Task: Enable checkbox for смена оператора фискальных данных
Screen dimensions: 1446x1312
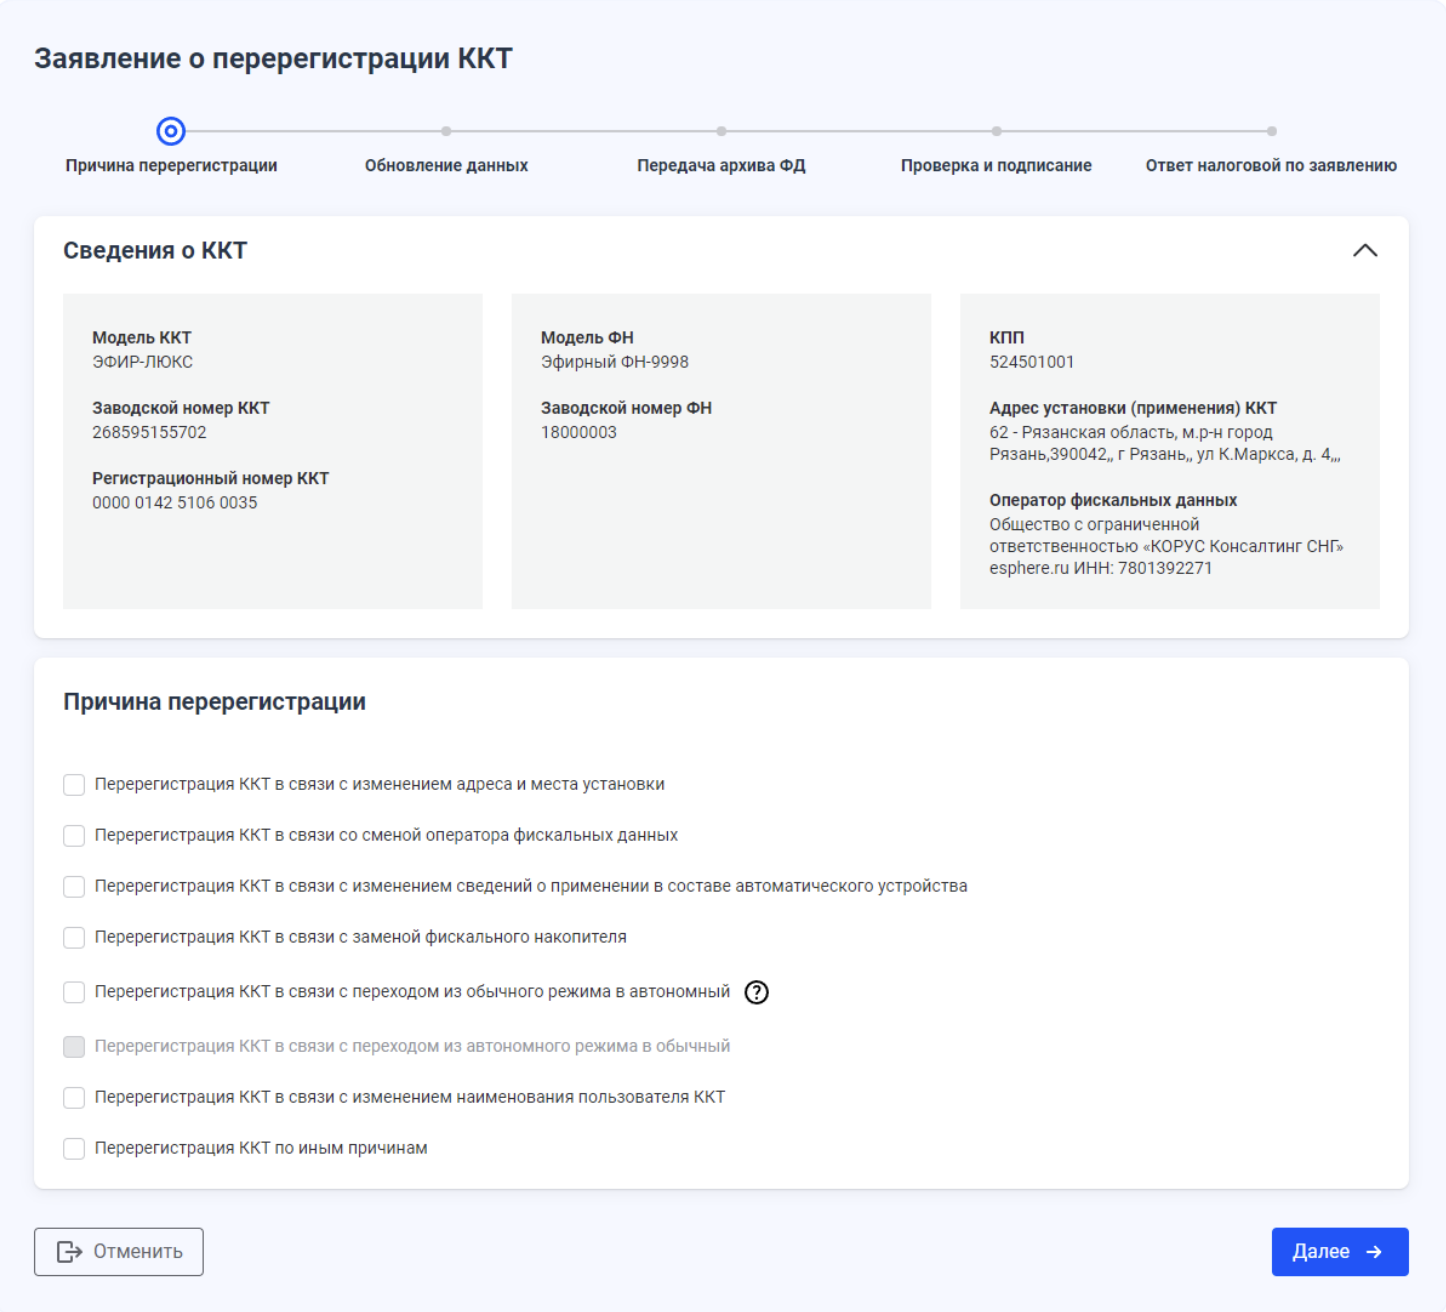Action: coord(74,836)
